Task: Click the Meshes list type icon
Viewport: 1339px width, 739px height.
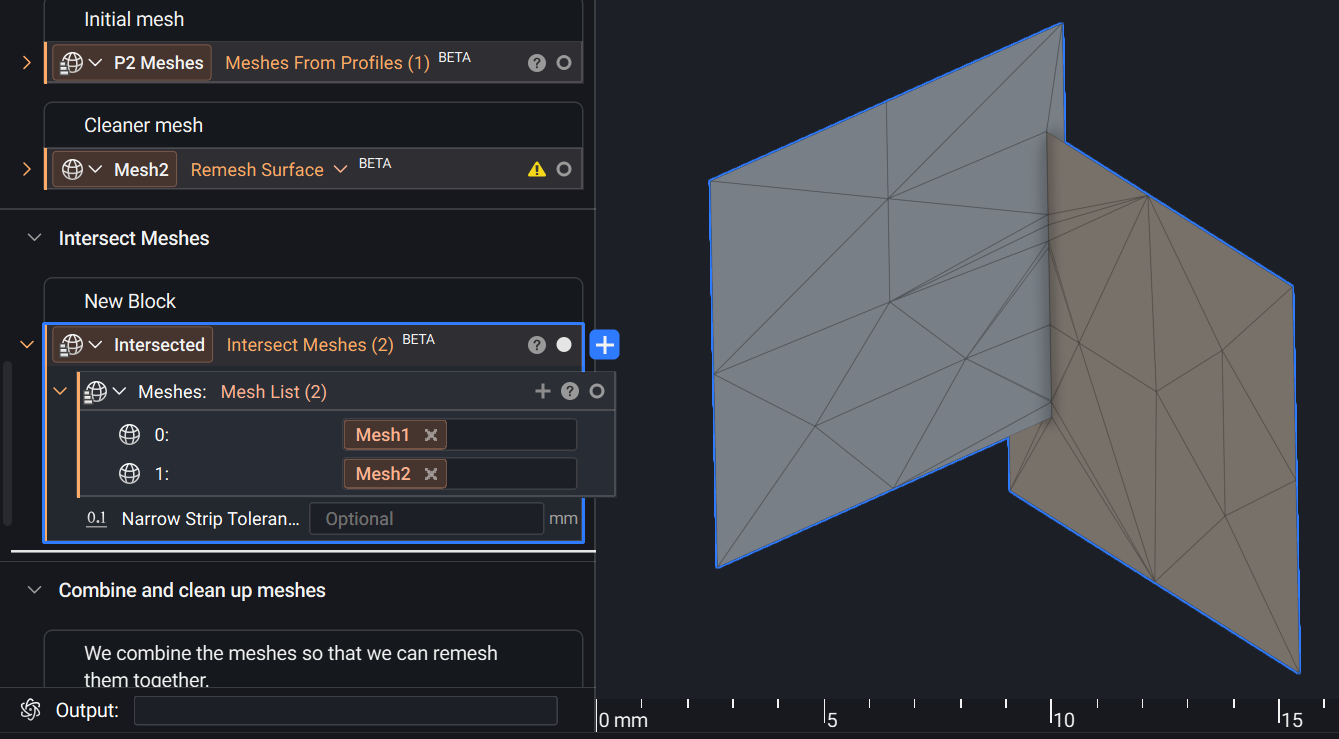Action: 96,392
